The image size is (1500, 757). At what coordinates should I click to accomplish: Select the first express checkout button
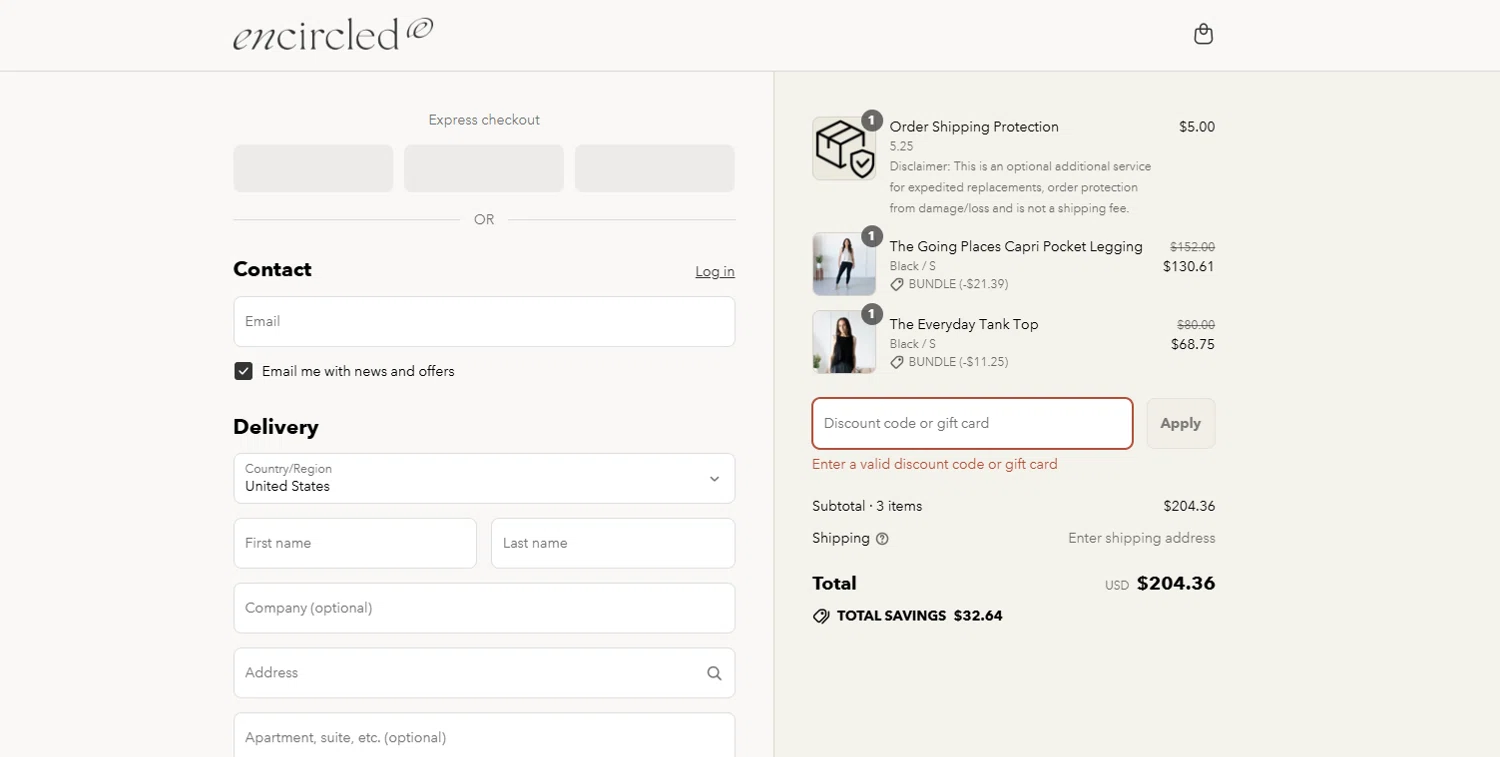click(313, 168)
